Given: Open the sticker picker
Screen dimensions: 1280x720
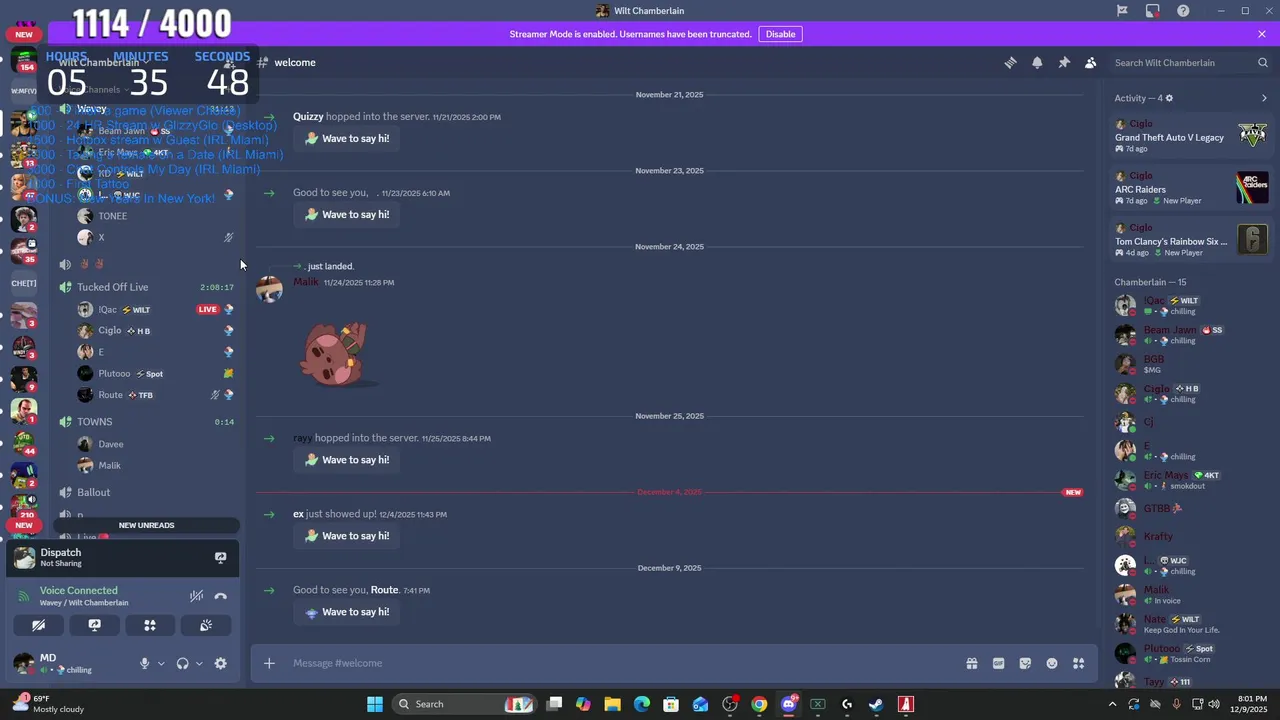Looking at the screenshot, I should pos(1025,663).
